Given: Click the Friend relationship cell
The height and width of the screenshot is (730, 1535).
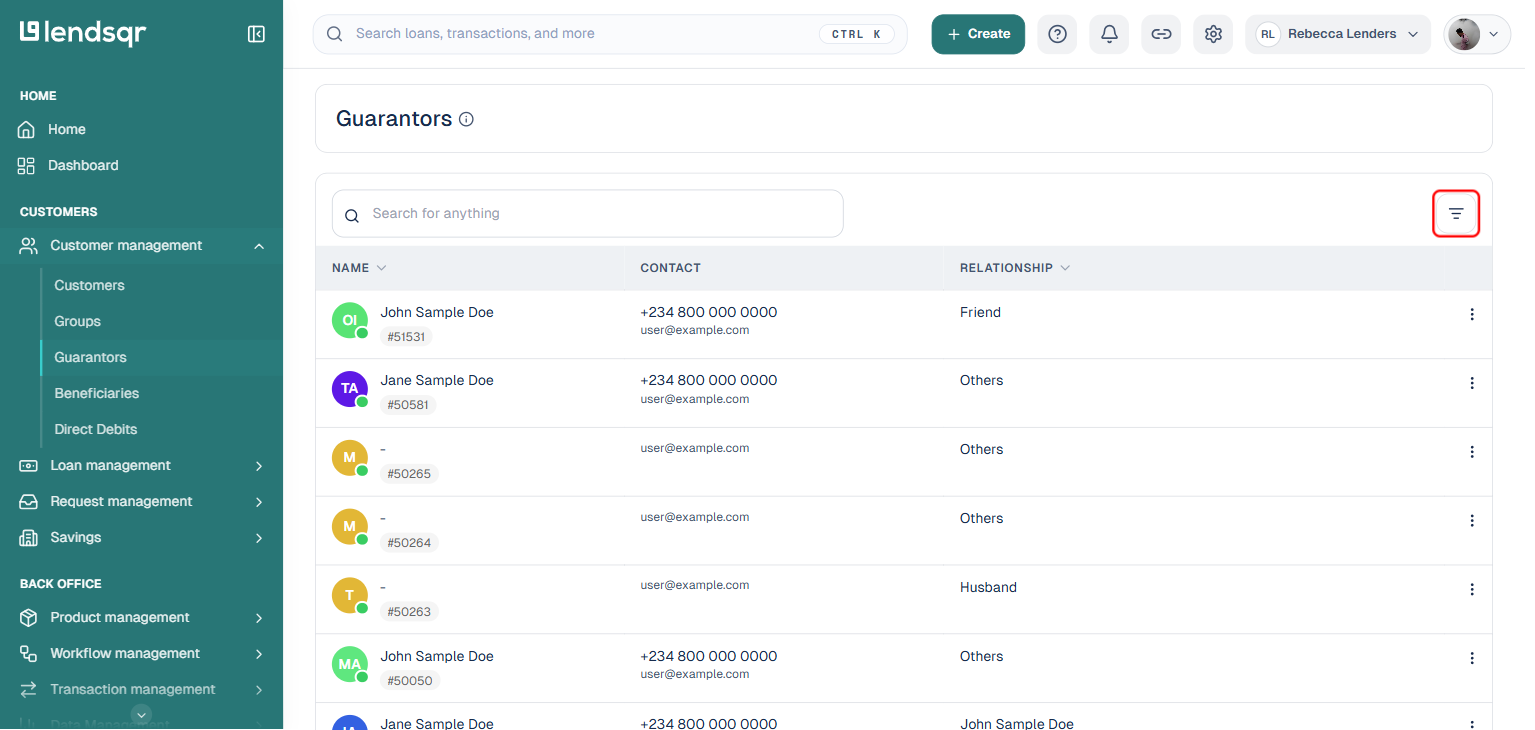Looking at the screenshot, I should 980,313.
